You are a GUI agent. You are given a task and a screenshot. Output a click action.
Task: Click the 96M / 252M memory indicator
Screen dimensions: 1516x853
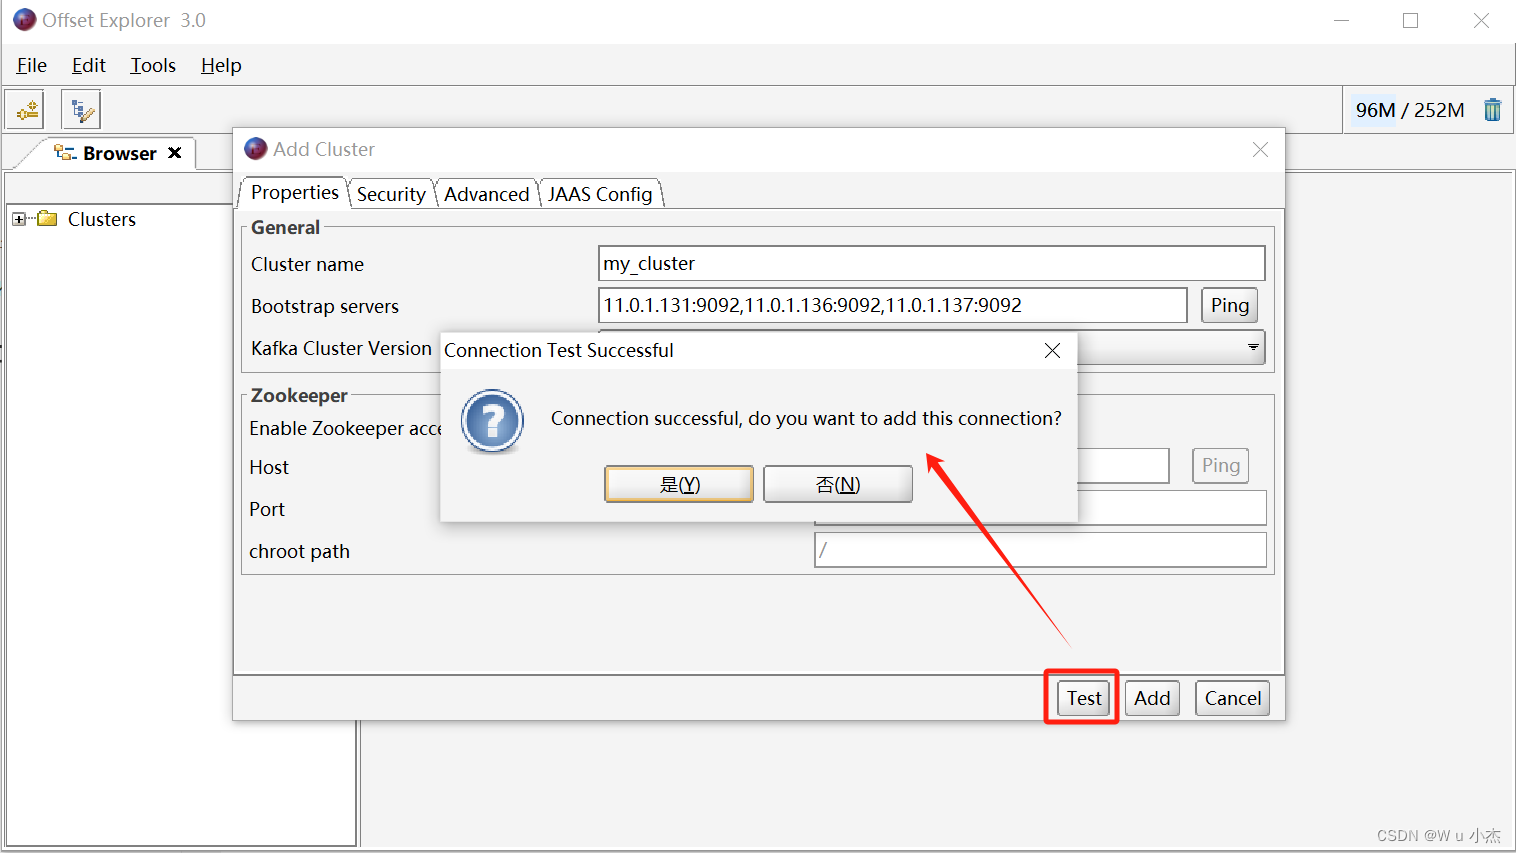1409,110
